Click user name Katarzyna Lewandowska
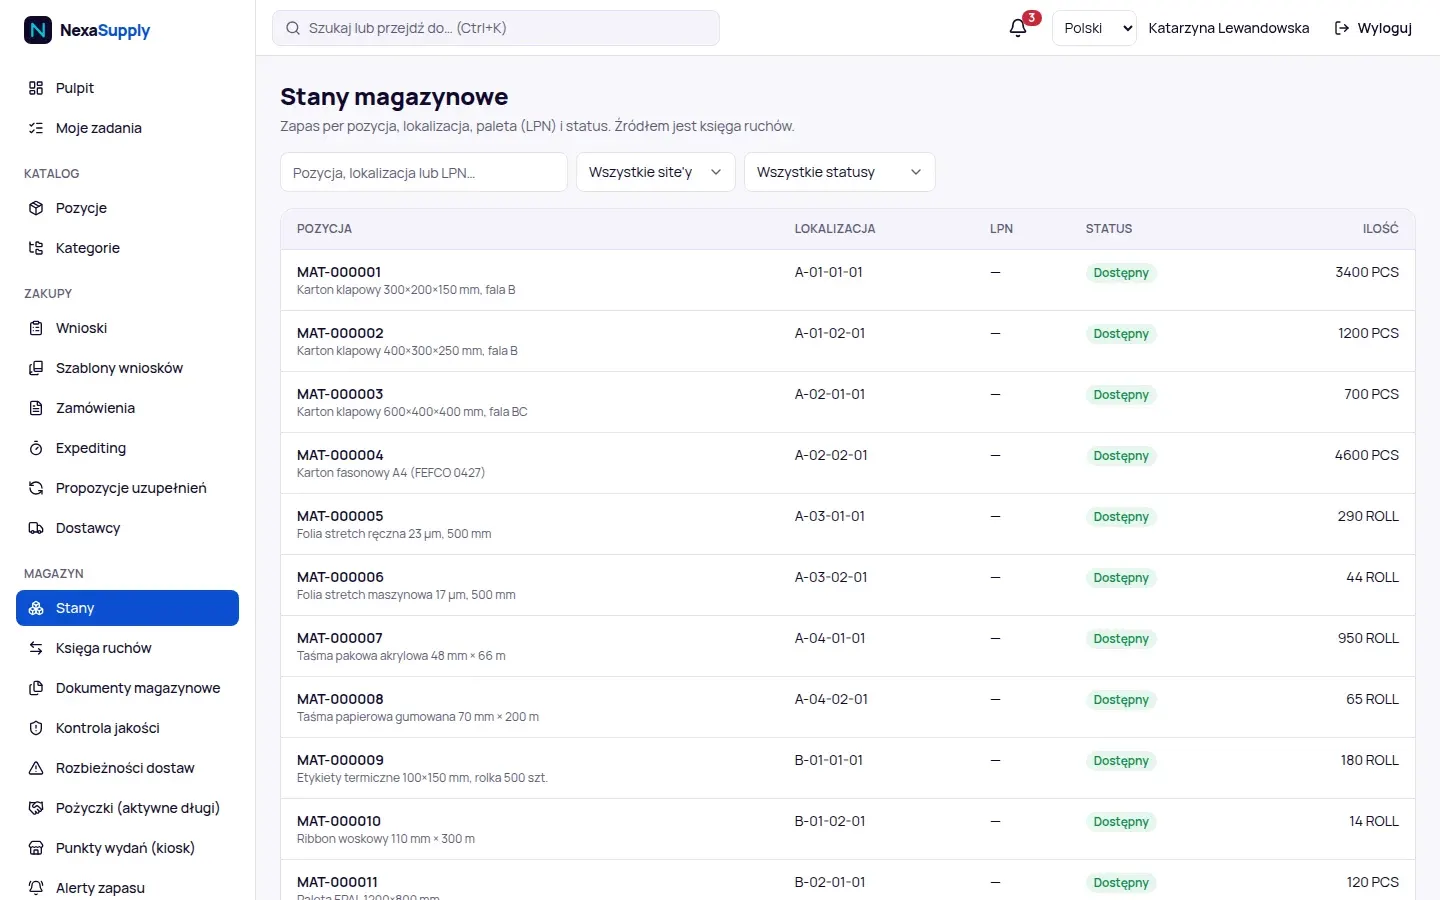 (1229, 28)
